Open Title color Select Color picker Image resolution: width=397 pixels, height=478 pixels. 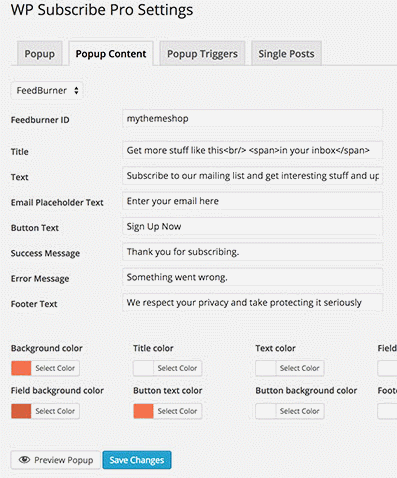pyautogui.click(x=177, y=368)
